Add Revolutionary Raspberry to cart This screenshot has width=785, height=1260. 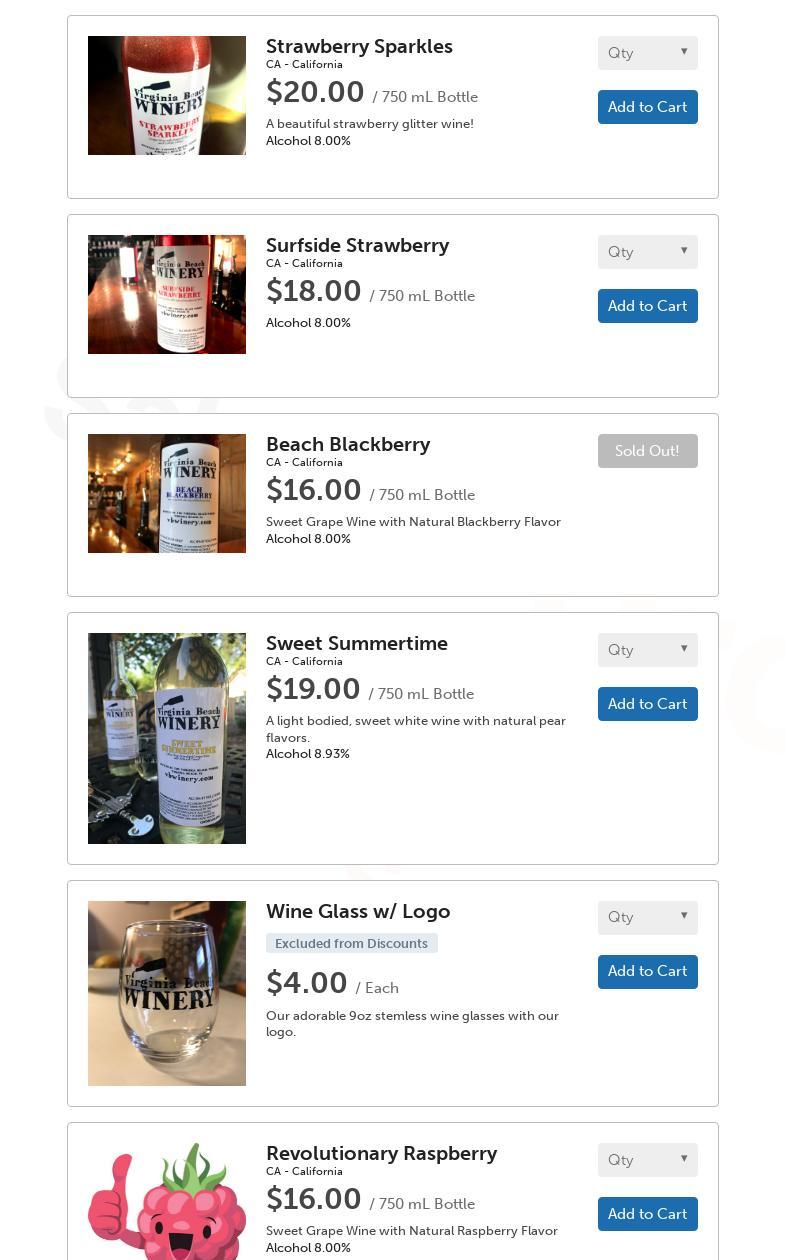click(x=647, y=1214)
